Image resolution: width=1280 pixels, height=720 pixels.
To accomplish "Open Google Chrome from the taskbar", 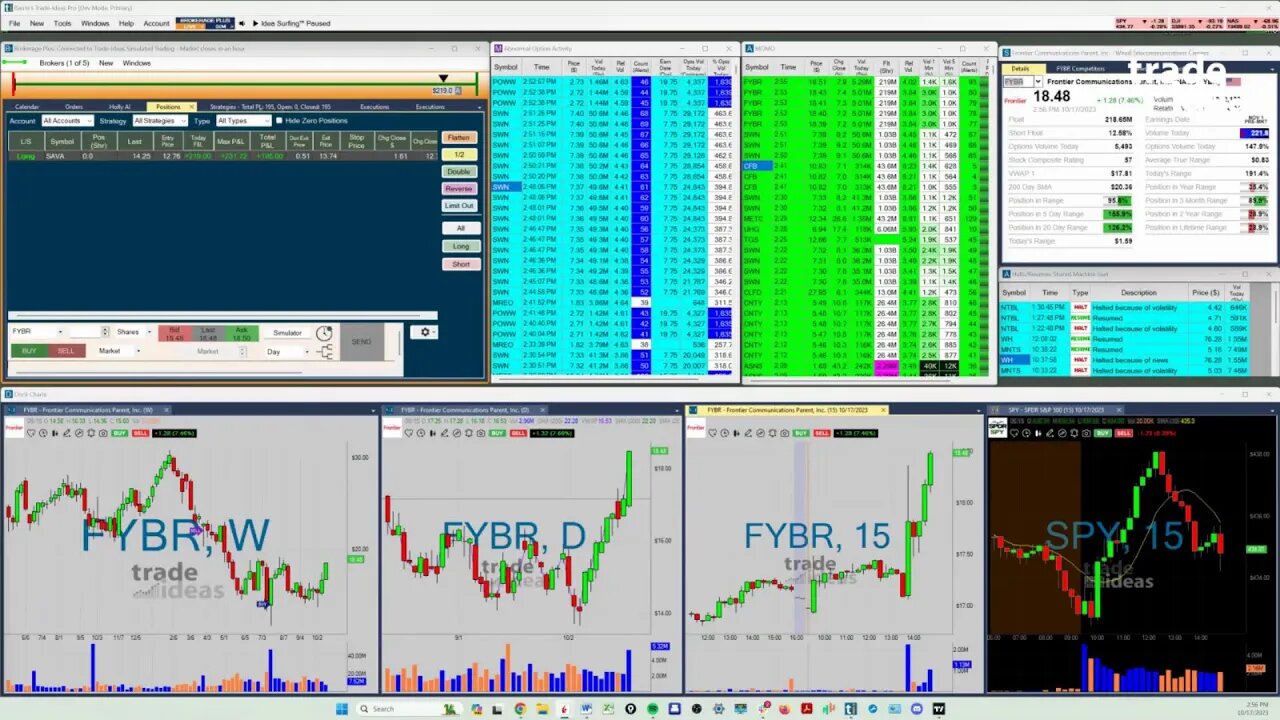I will 520,709.
